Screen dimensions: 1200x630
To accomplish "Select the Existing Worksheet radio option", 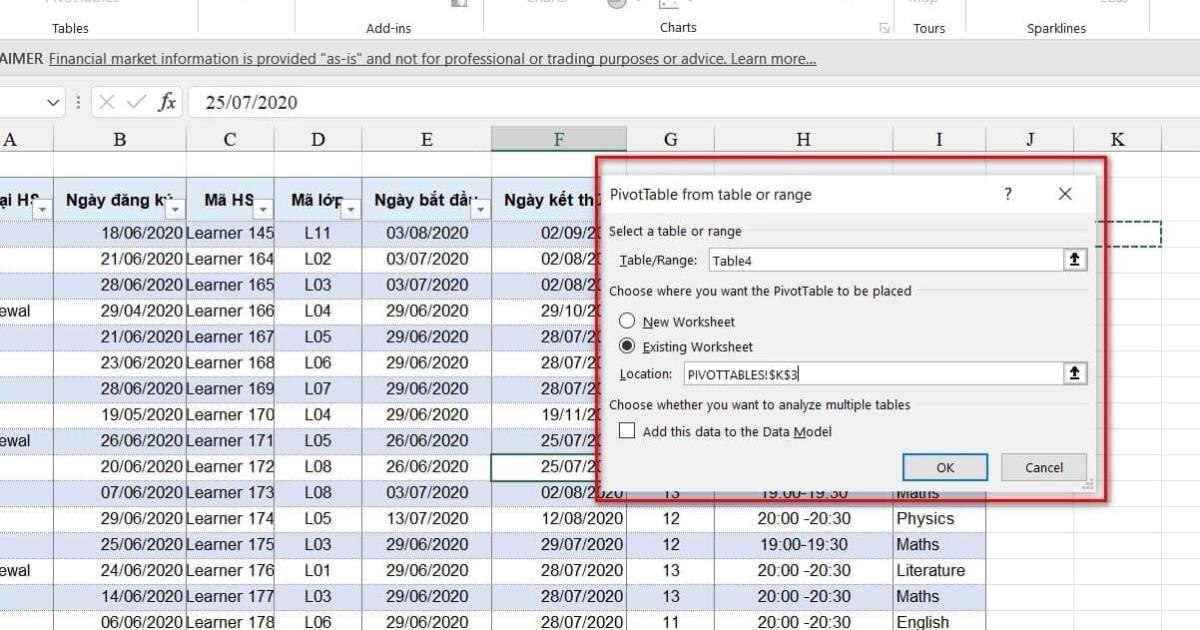I will click(x=627, y=346).
